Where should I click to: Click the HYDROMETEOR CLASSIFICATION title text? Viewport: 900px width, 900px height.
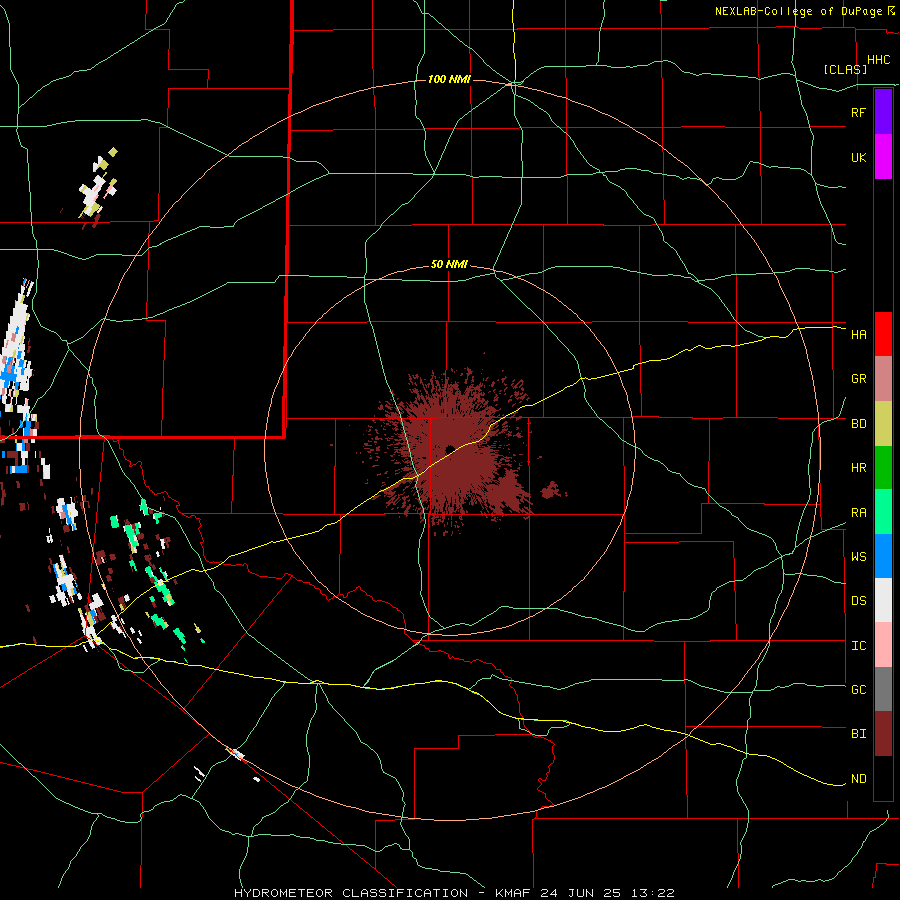[x=351, y=893]
